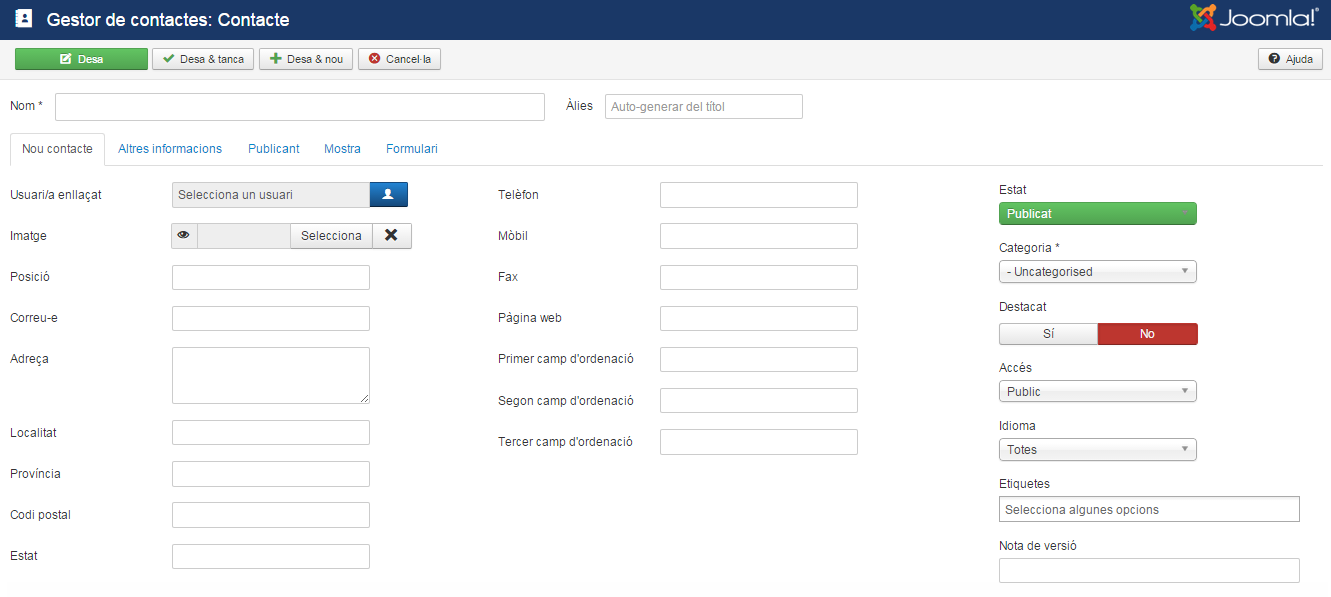Click Desa & tanca button
This screenshot has height=597, width=1331.
tap(203, 59)
